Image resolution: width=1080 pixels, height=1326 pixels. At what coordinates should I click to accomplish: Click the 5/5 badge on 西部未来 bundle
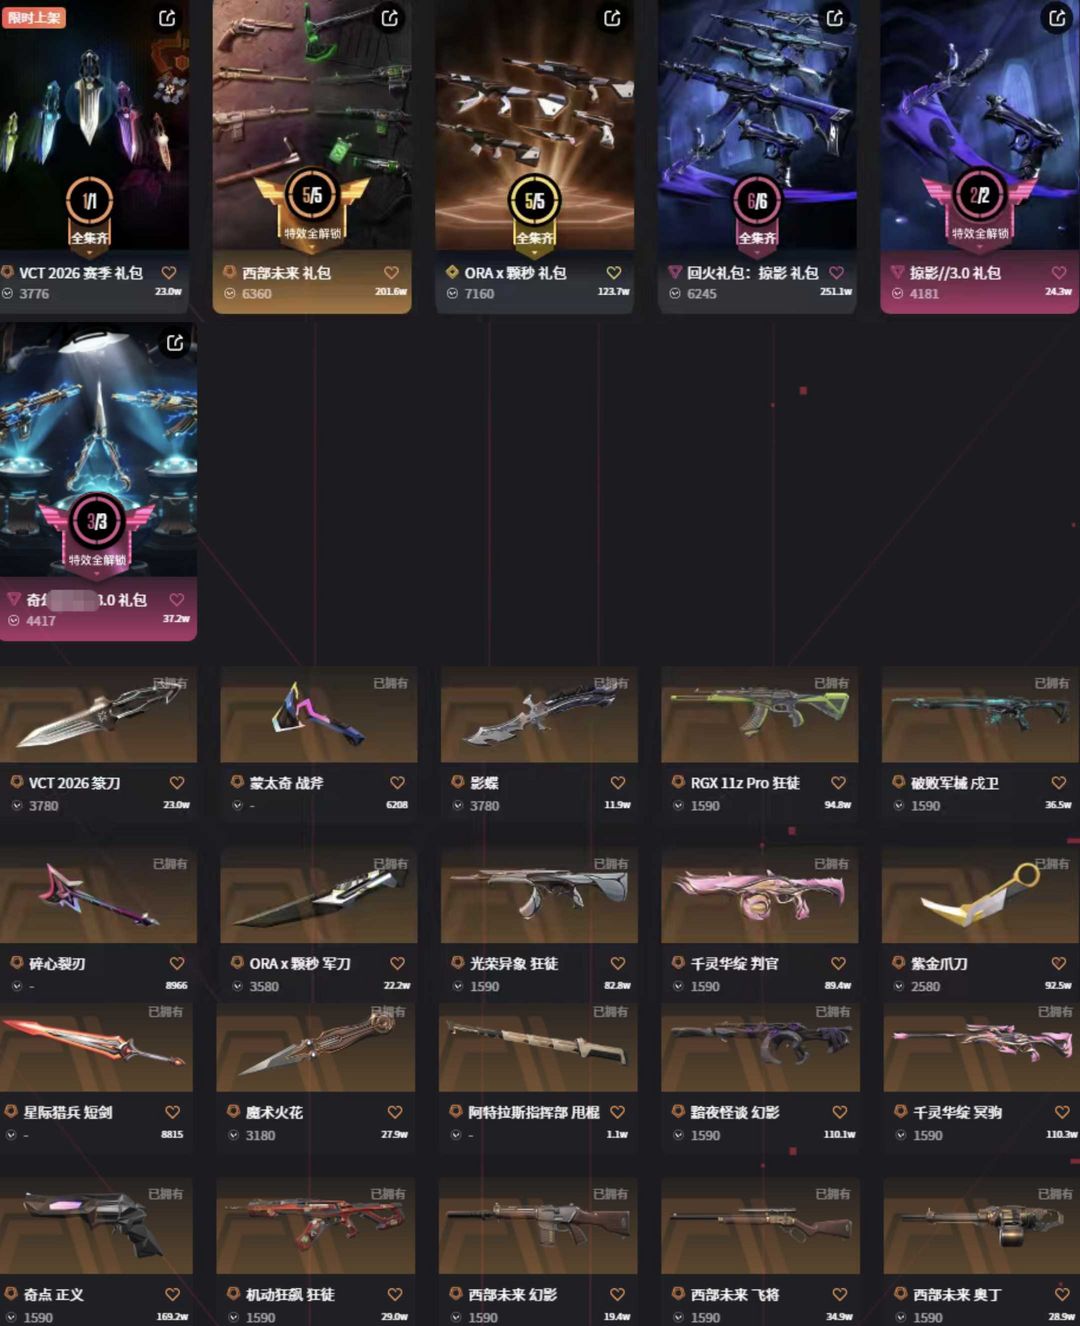(312, 196)
